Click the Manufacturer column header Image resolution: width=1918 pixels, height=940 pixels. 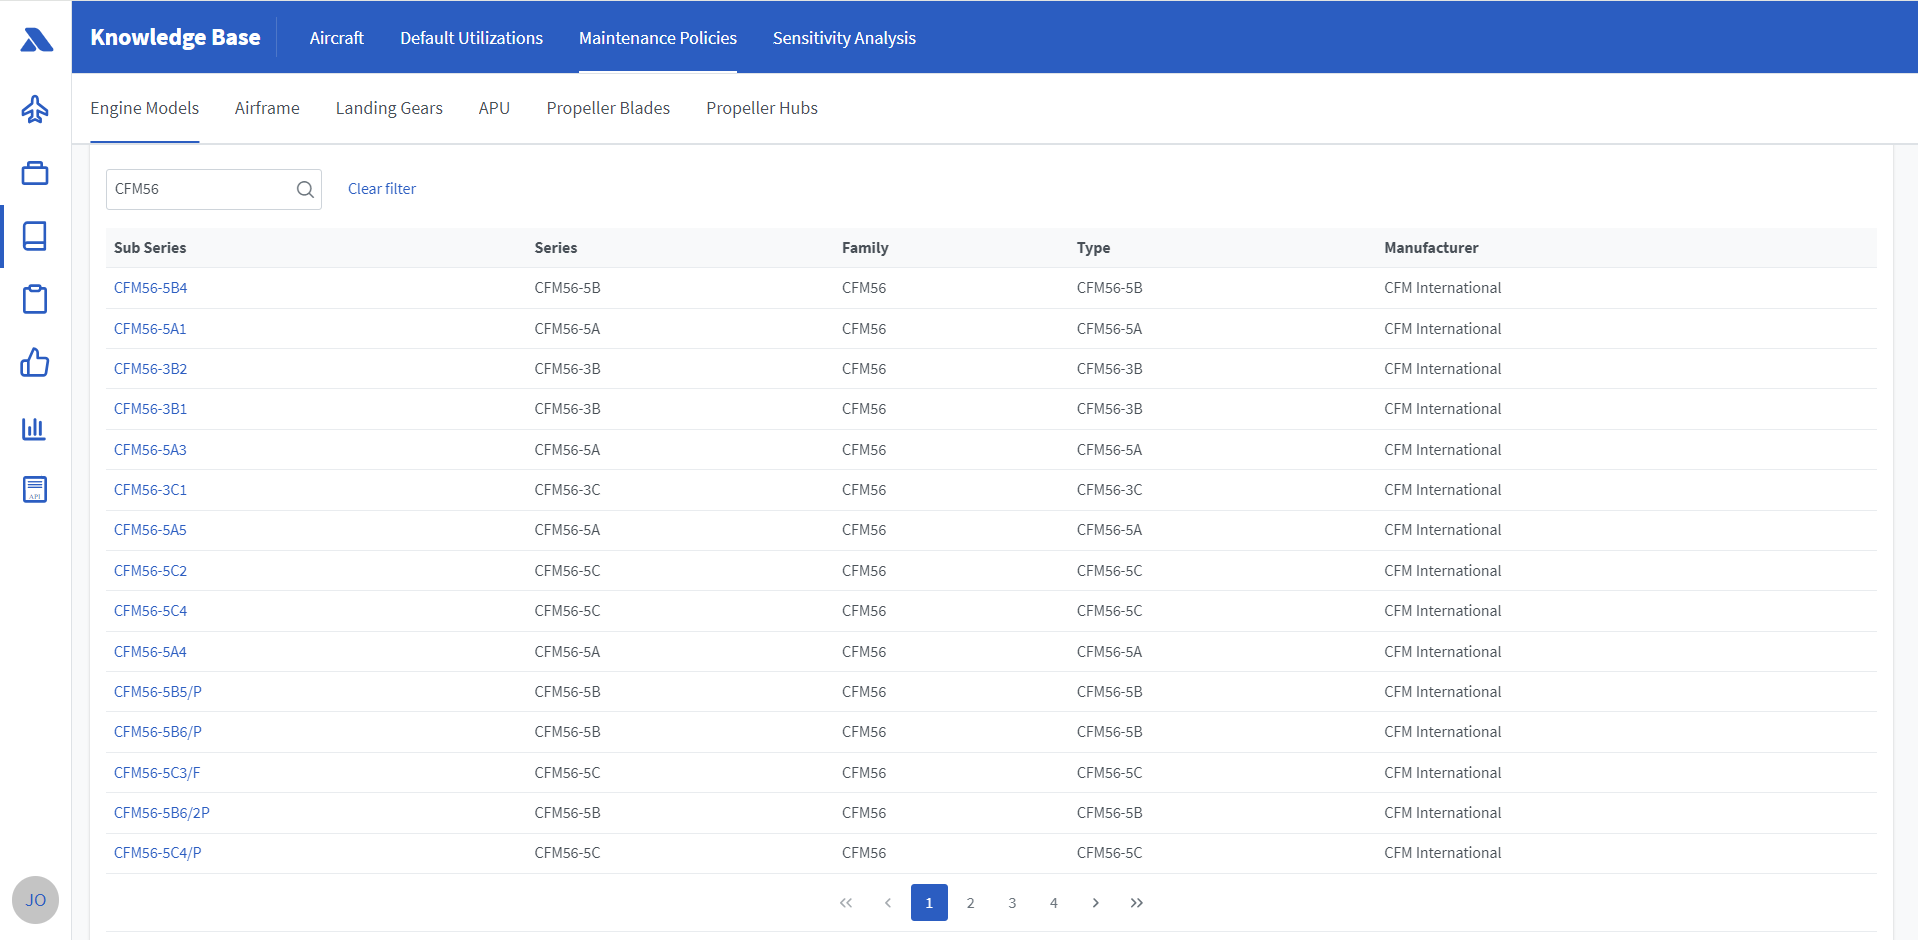click(x=1431, y=248)
